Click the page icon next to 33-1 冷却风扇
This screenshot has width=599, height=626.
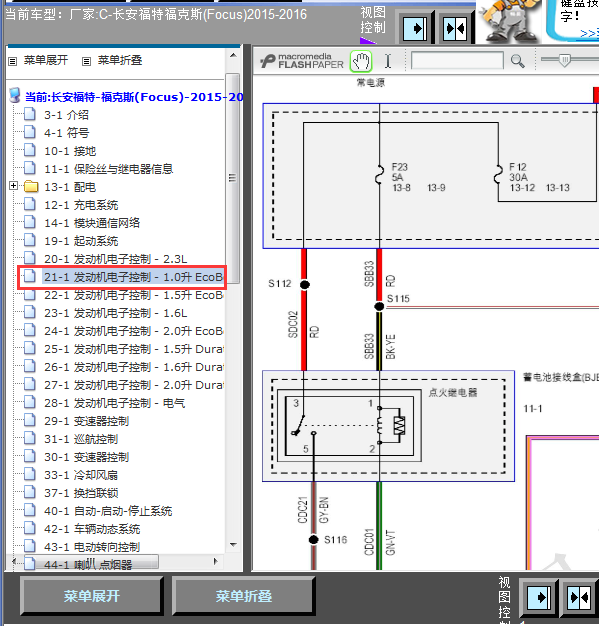pyautogui.click(x=30, y=474)
